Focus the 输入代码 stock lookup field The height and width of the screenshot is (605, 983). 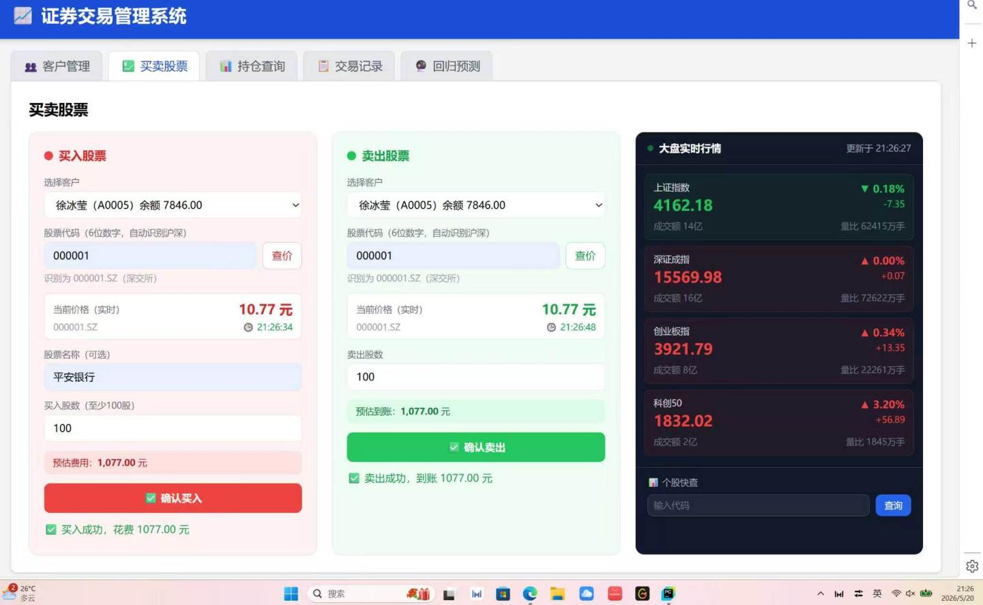[758, 505]
